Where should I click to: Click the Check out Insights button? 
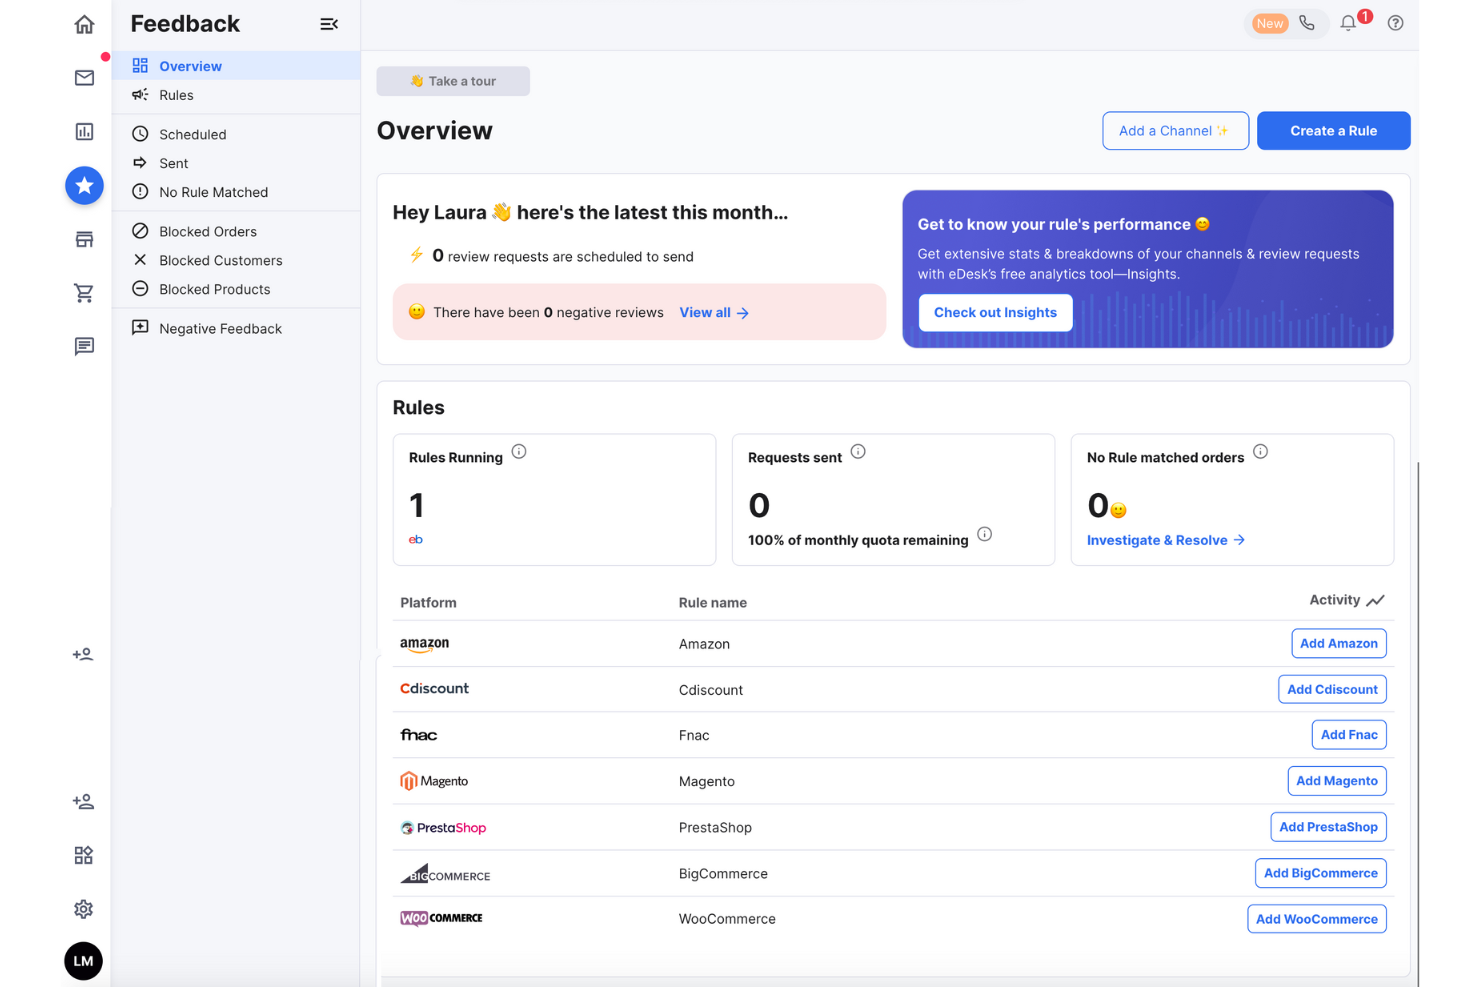tap(995, 312)
